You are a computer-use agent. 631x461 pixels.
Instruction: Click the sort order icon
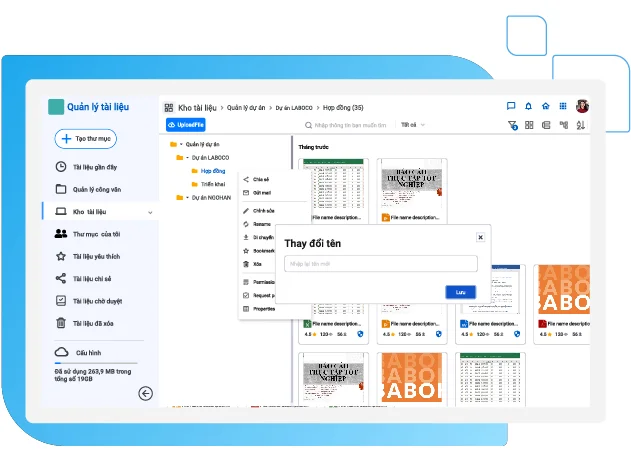[581, 125]
